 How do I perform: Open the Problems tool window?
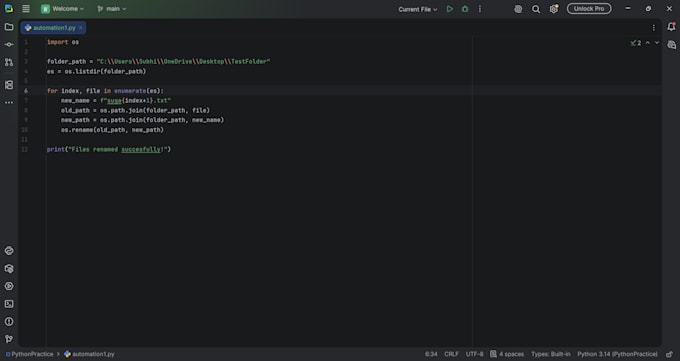(x=9, y=322)
